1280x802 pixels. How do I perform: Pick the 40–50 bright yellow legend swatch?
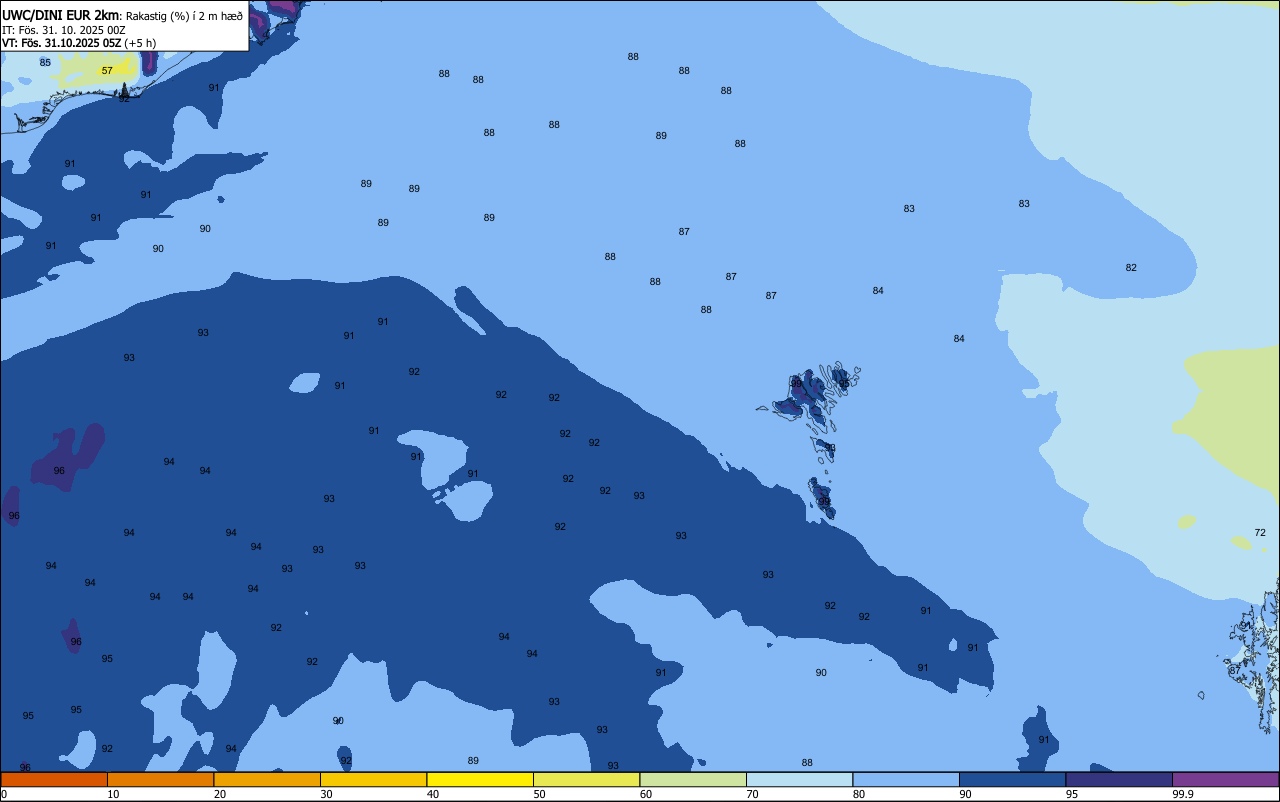pyautogui.click(x=480, y=779)
